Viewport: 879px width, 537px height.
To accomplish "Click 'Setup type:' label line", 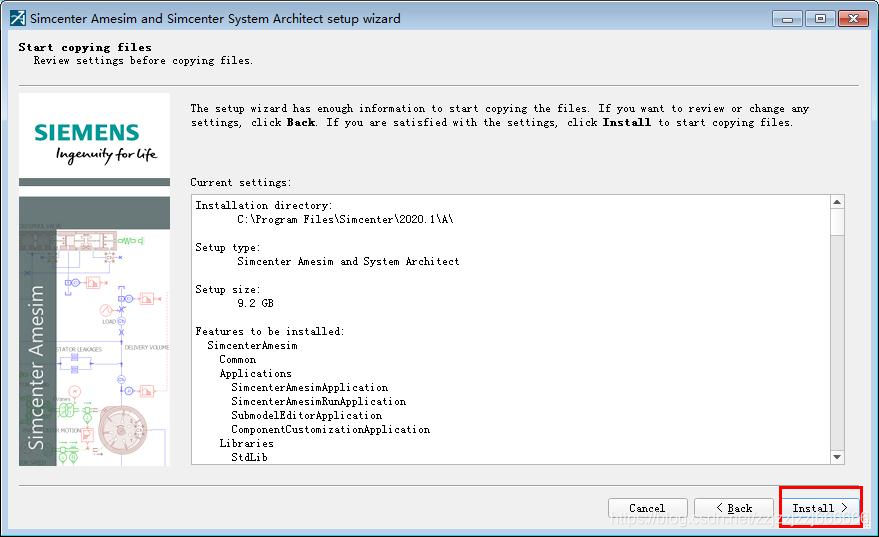I will (x=228, y=247).
